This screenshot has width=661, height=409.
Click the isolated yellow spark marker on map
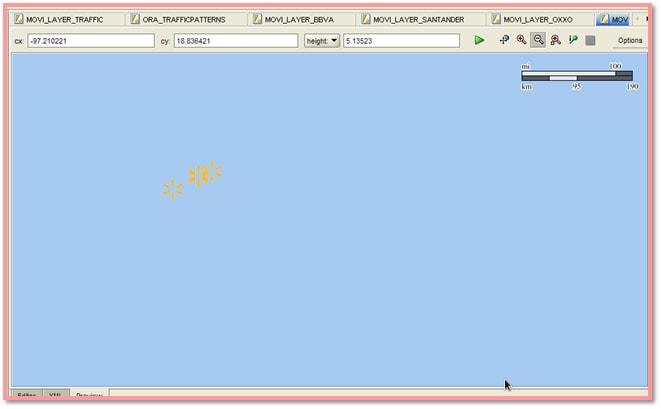(173, 189)
